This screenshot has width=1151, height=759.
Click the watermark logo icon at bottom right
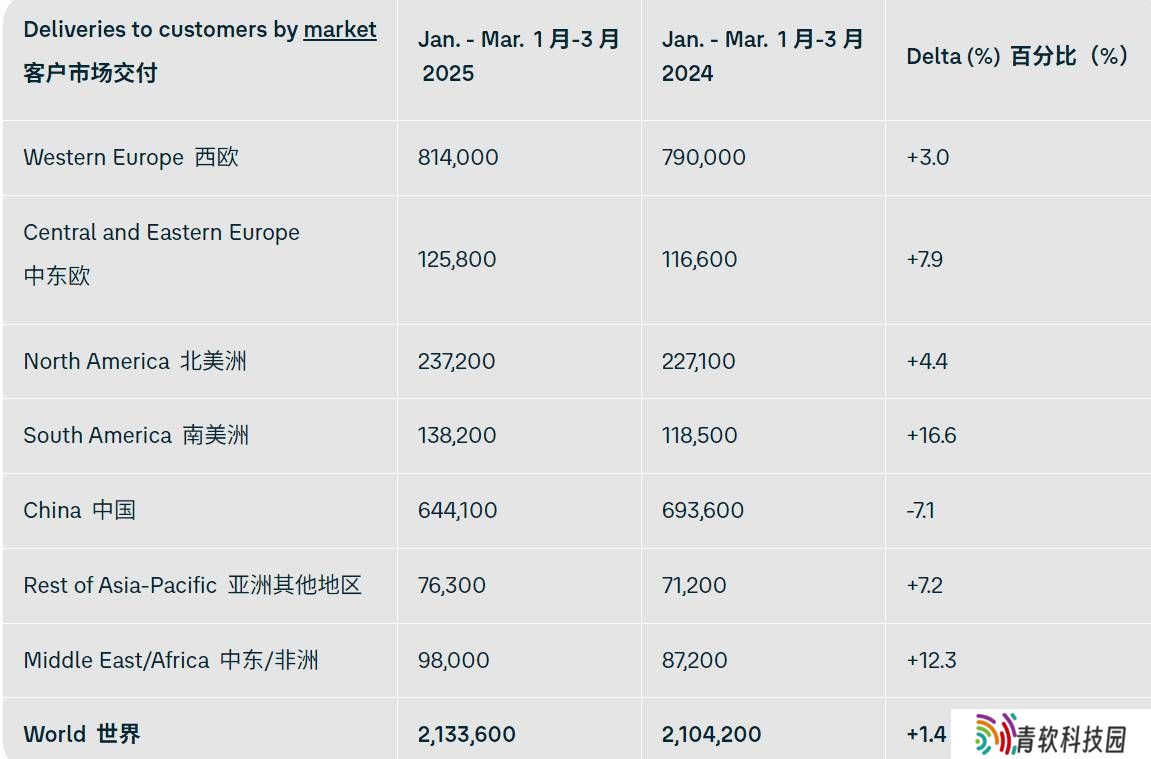995,734
